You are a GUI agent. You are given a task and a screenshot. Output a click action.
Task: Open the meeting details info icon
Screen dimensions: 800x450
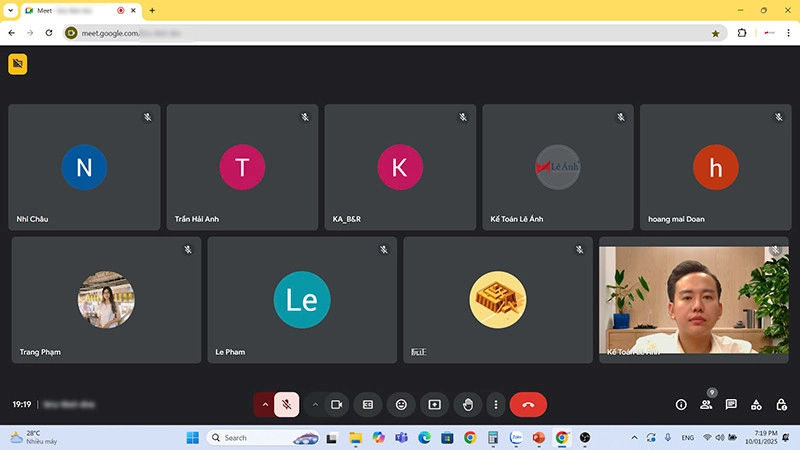coord(681,405)
